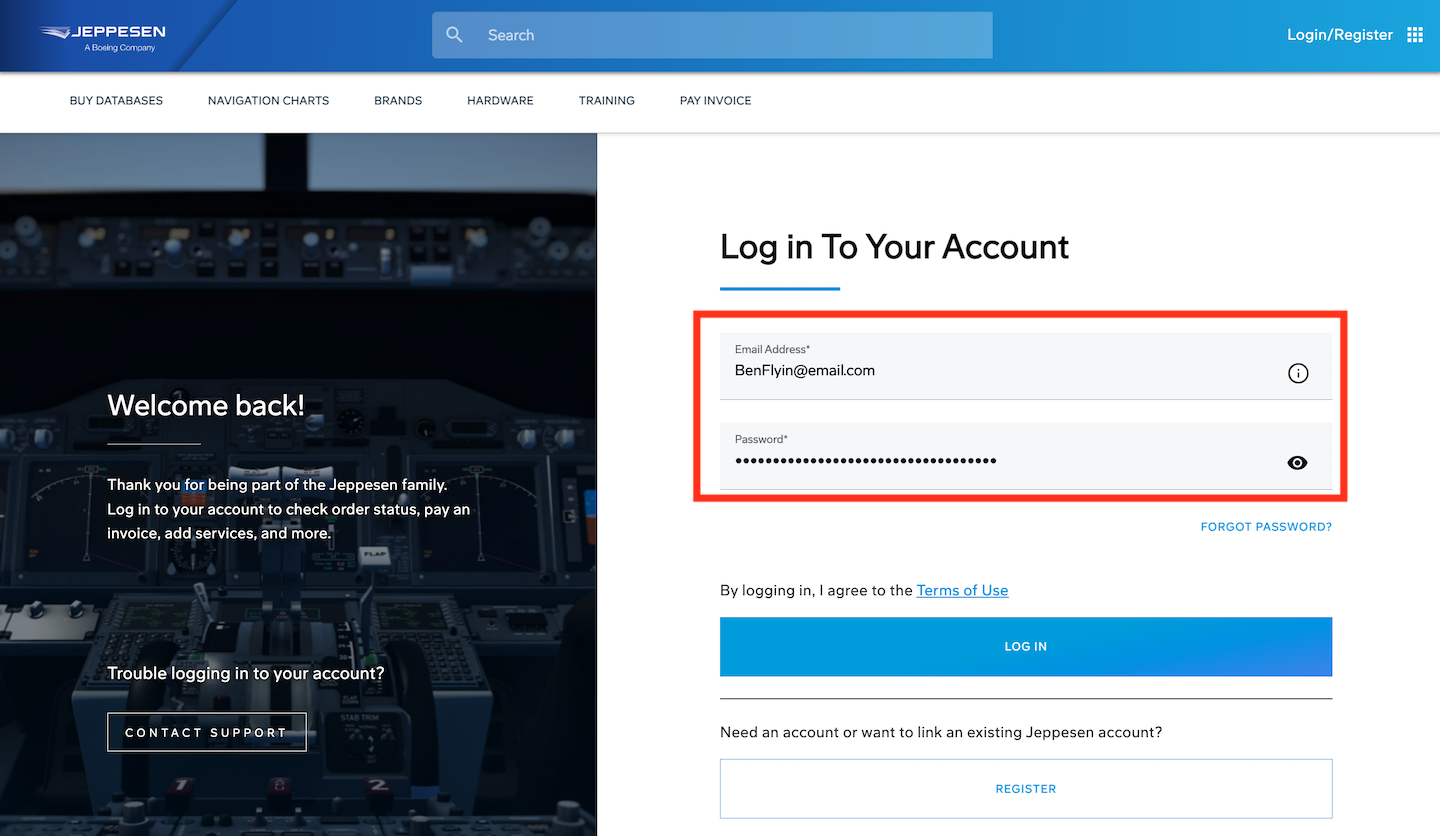The height and width of the screenshot is (836, 1440).
Task: Open Pay Invoice menu item
Action: [716, 101]
